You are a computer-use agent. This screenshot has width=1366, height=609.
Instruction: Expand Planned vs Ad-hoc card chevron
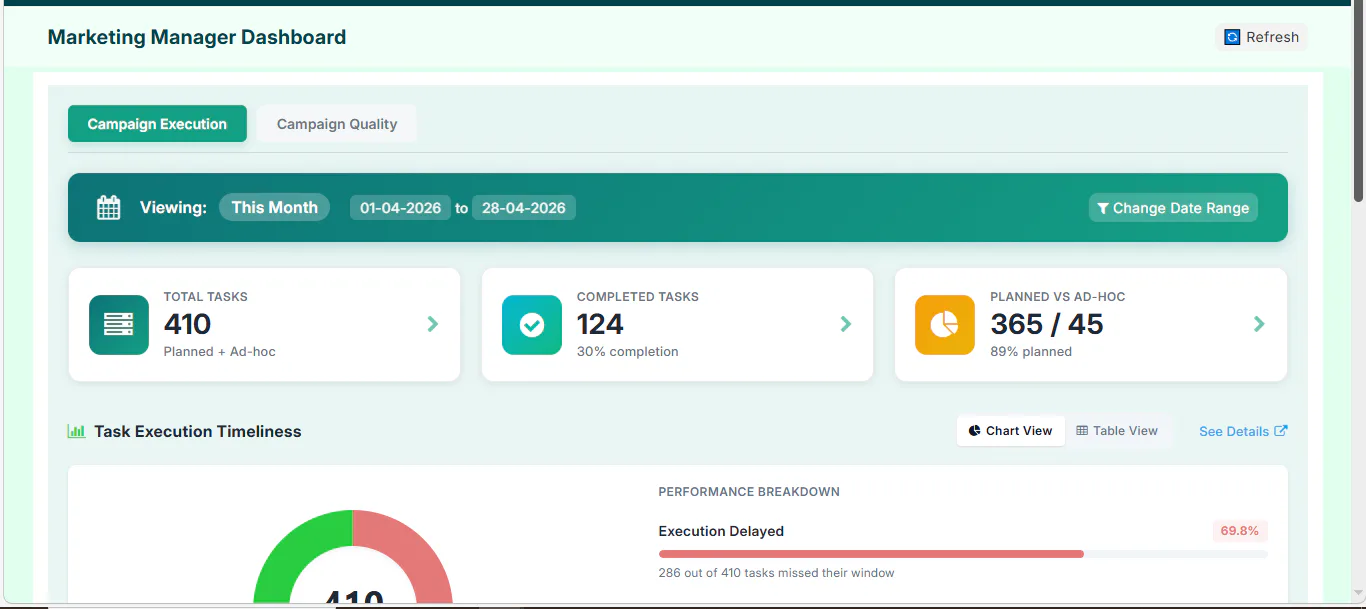(1259, 324)
